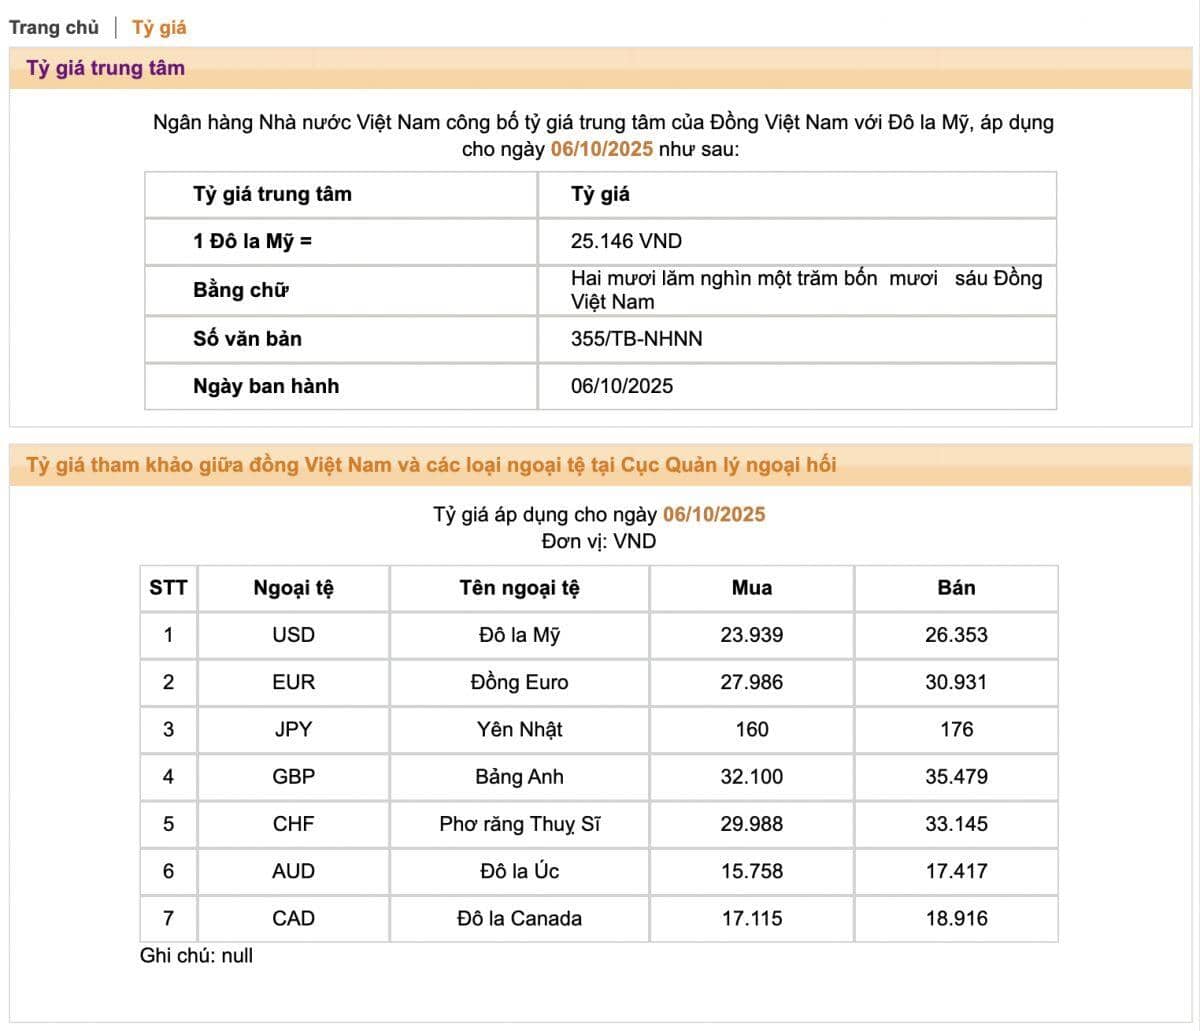Click the Tỷ giá tham khảo section header
1200x1031 pixels.
(x=431, y=465)
